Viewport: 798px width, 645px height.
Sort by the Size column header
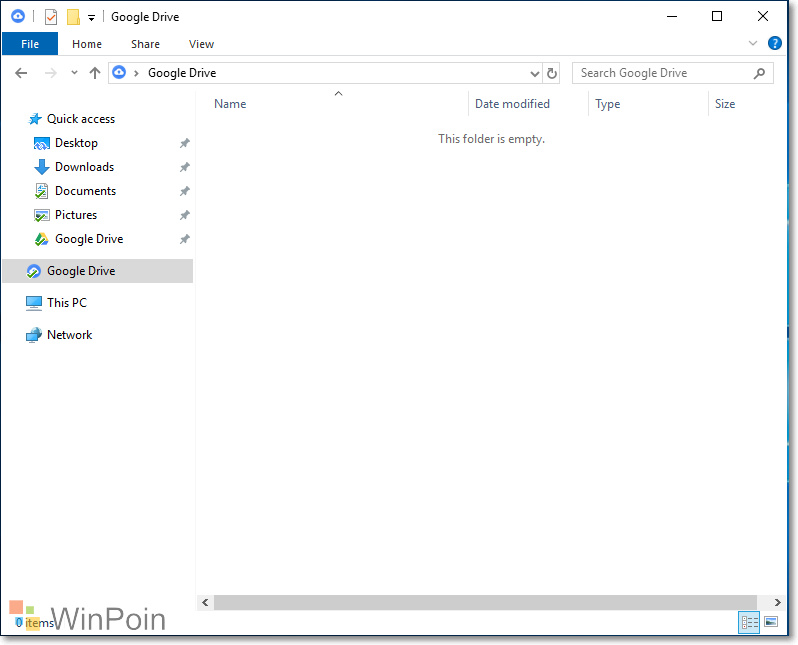(x=725, y=104)
